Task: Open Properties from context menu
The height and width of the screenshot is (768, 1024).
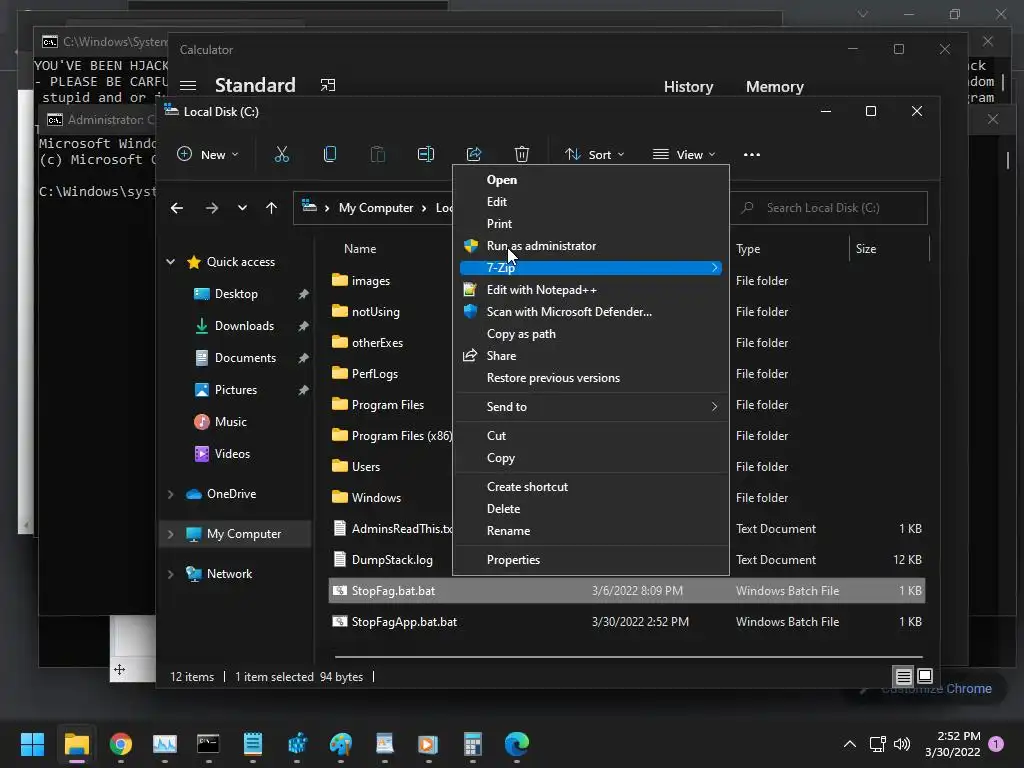Action: click(x=591, y=560)
